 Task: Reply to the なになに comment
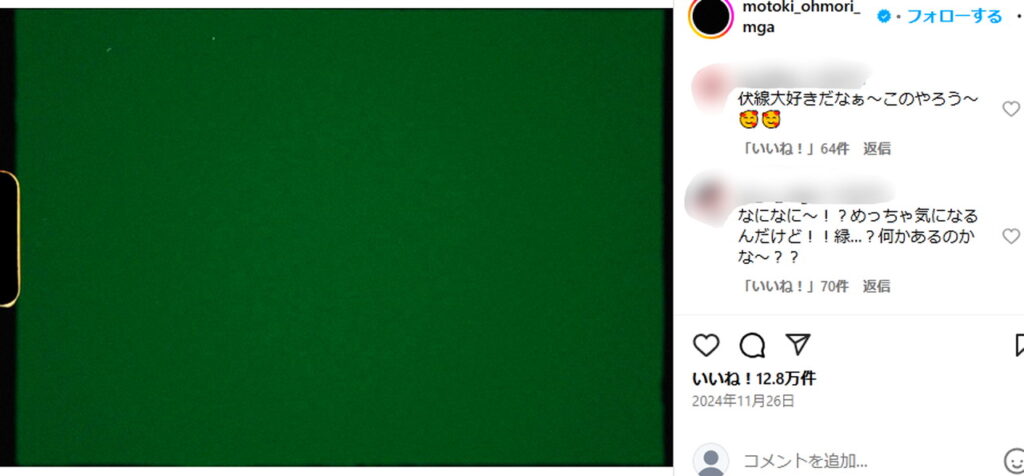coord(877,286)
